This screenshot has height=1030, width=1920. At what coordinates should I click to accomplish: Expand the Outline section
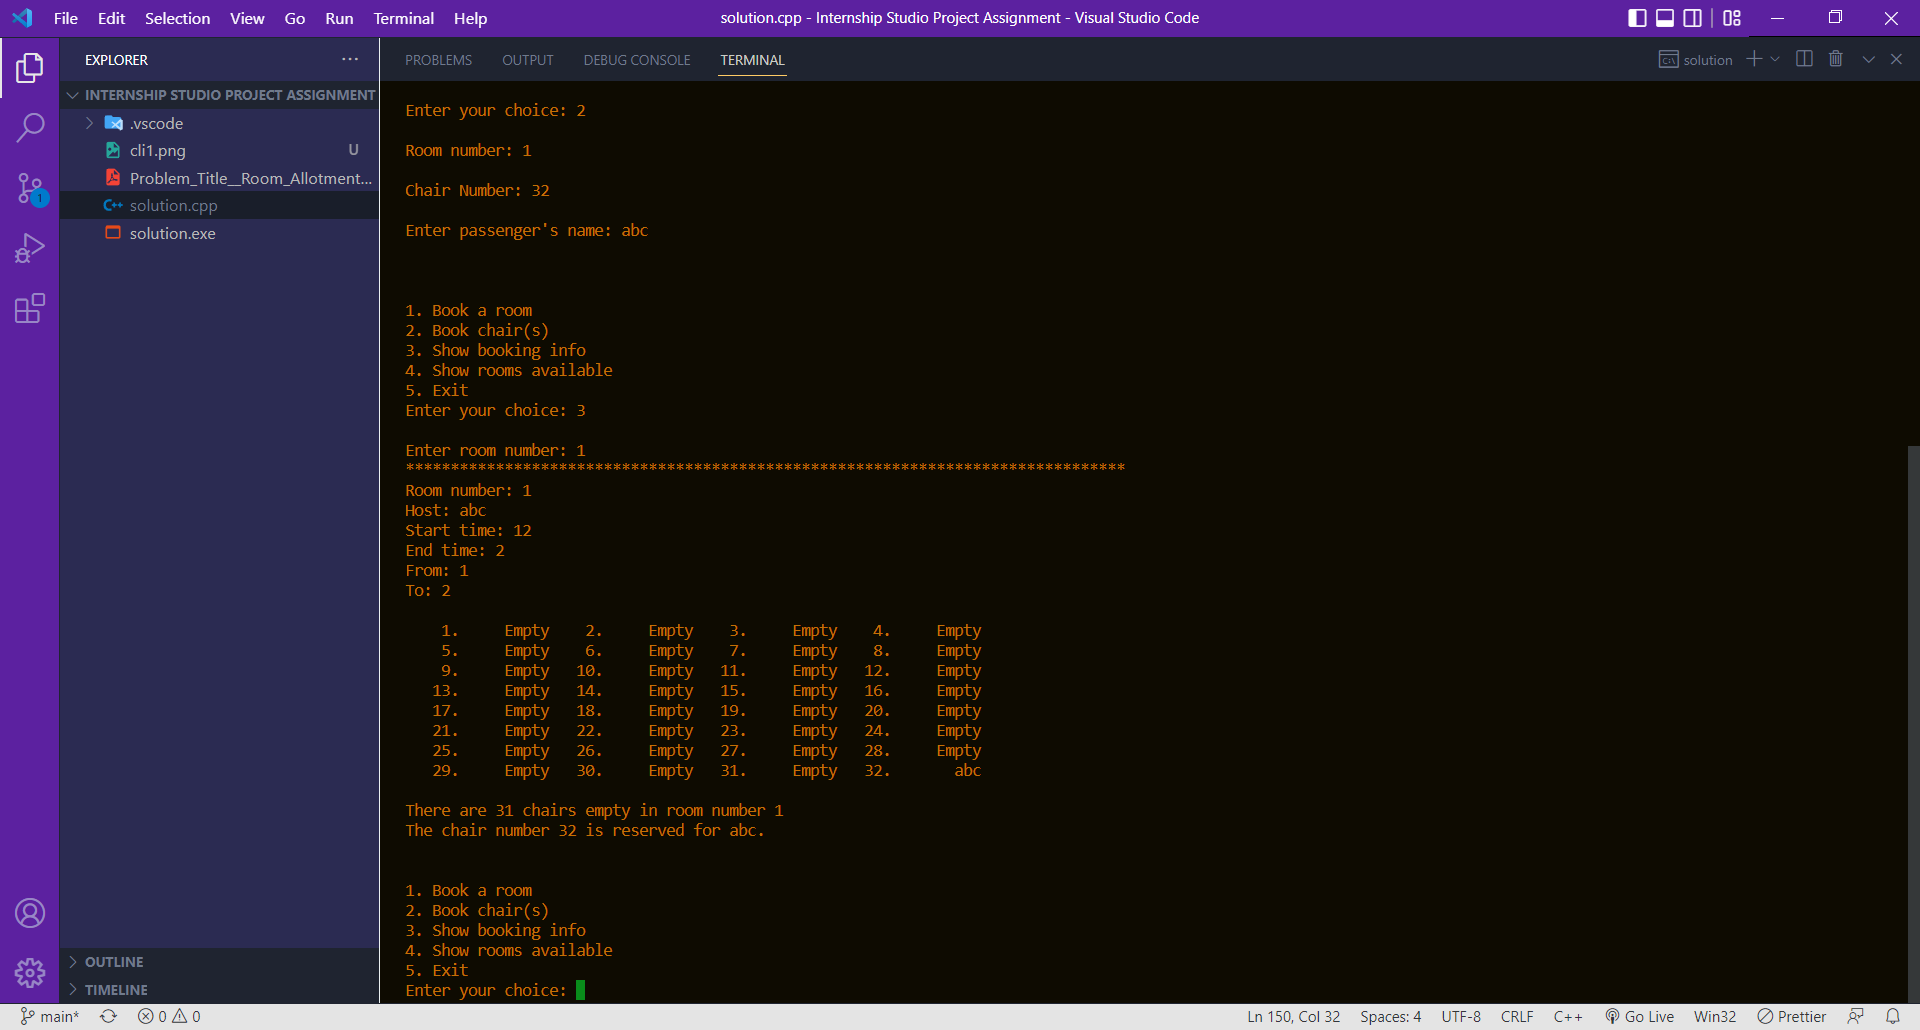220,962
